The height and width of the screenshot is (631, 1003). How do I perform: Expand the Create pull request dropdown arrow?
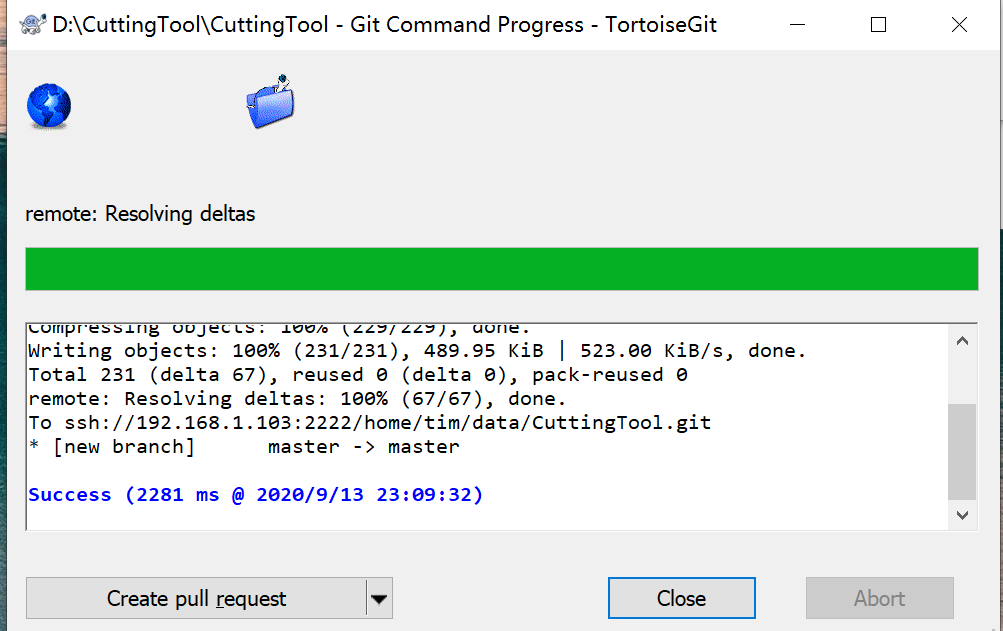pyautogui.click(x=379, y=599)
